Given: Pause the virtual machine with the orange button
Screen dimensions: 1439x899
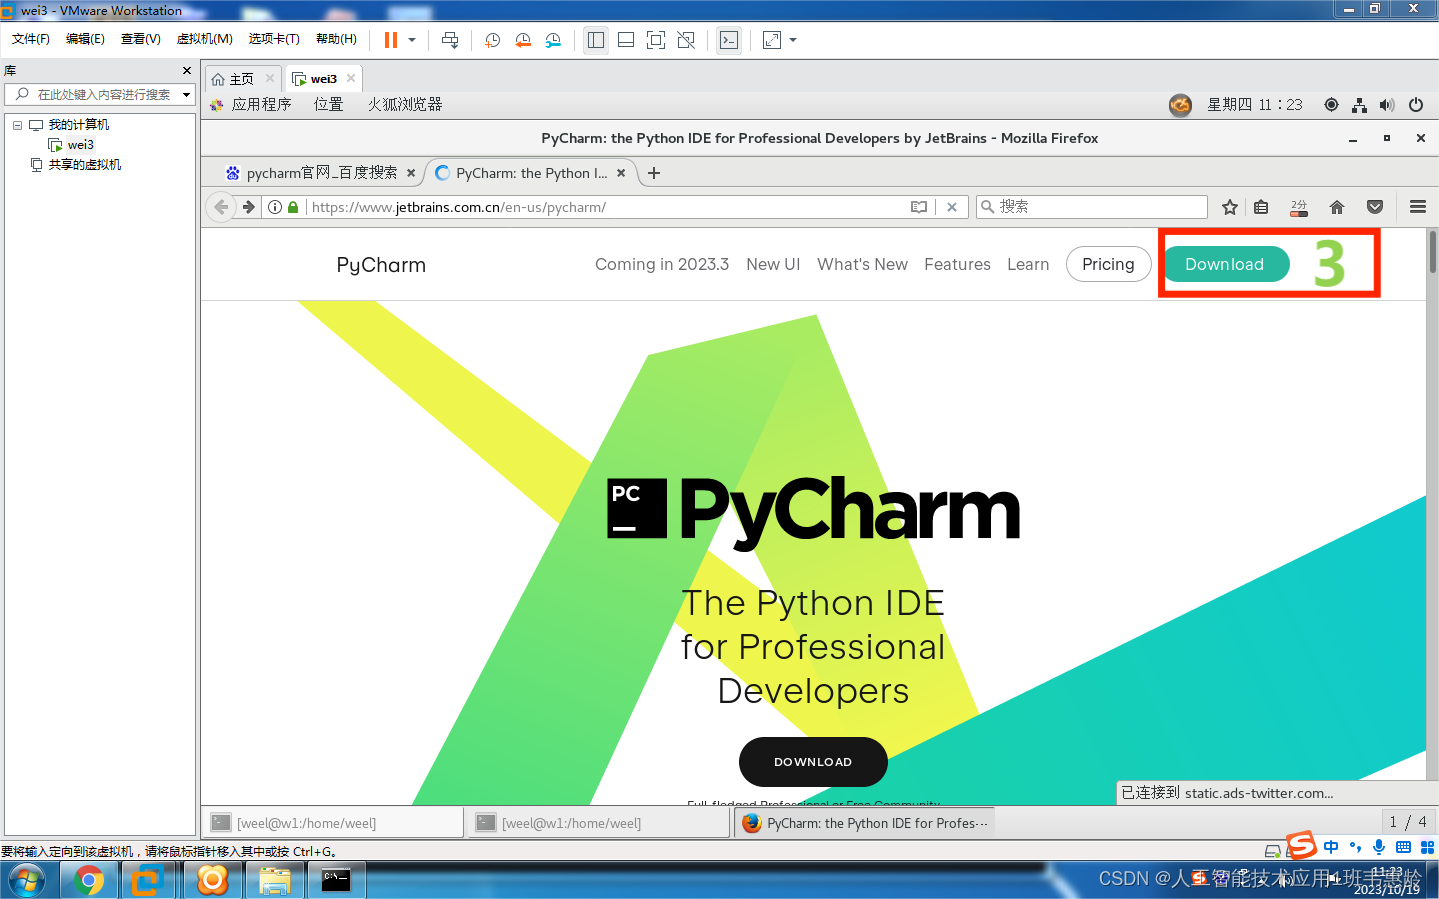Looking at the screenshot, I should coord(391,40).
